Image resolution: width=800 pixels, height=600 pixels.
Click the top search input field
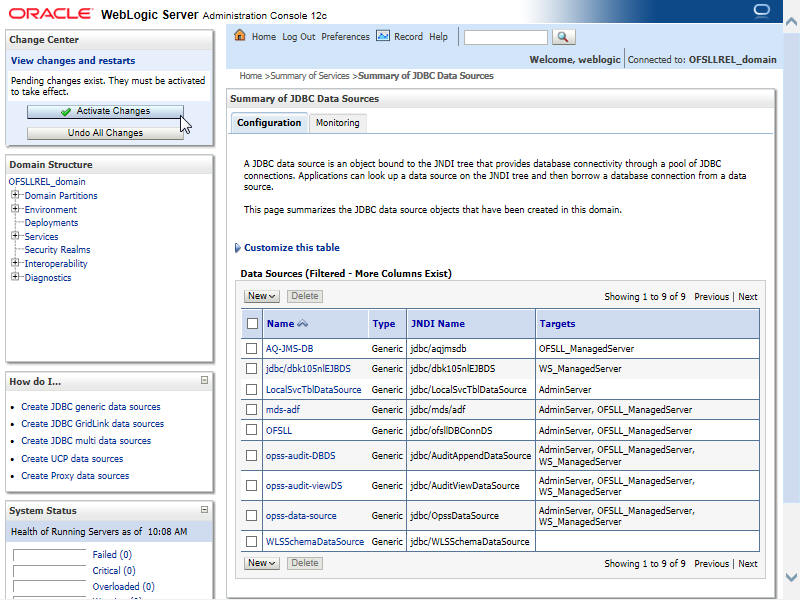(506, 37)
